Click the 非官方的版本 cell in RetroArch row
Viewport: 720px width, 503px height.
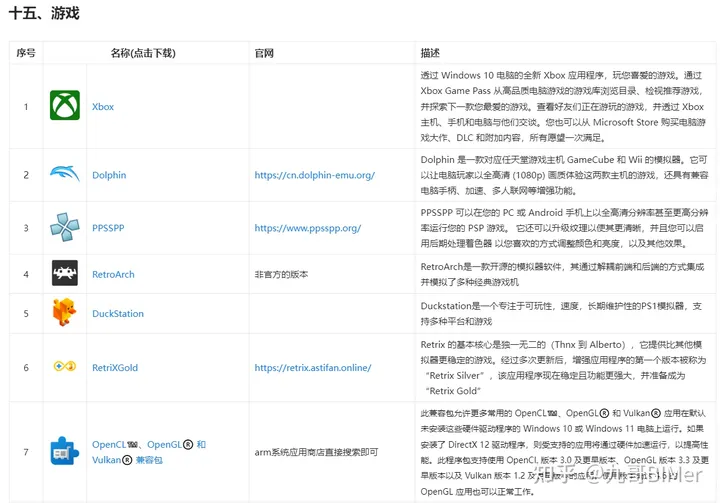(281, 274)
